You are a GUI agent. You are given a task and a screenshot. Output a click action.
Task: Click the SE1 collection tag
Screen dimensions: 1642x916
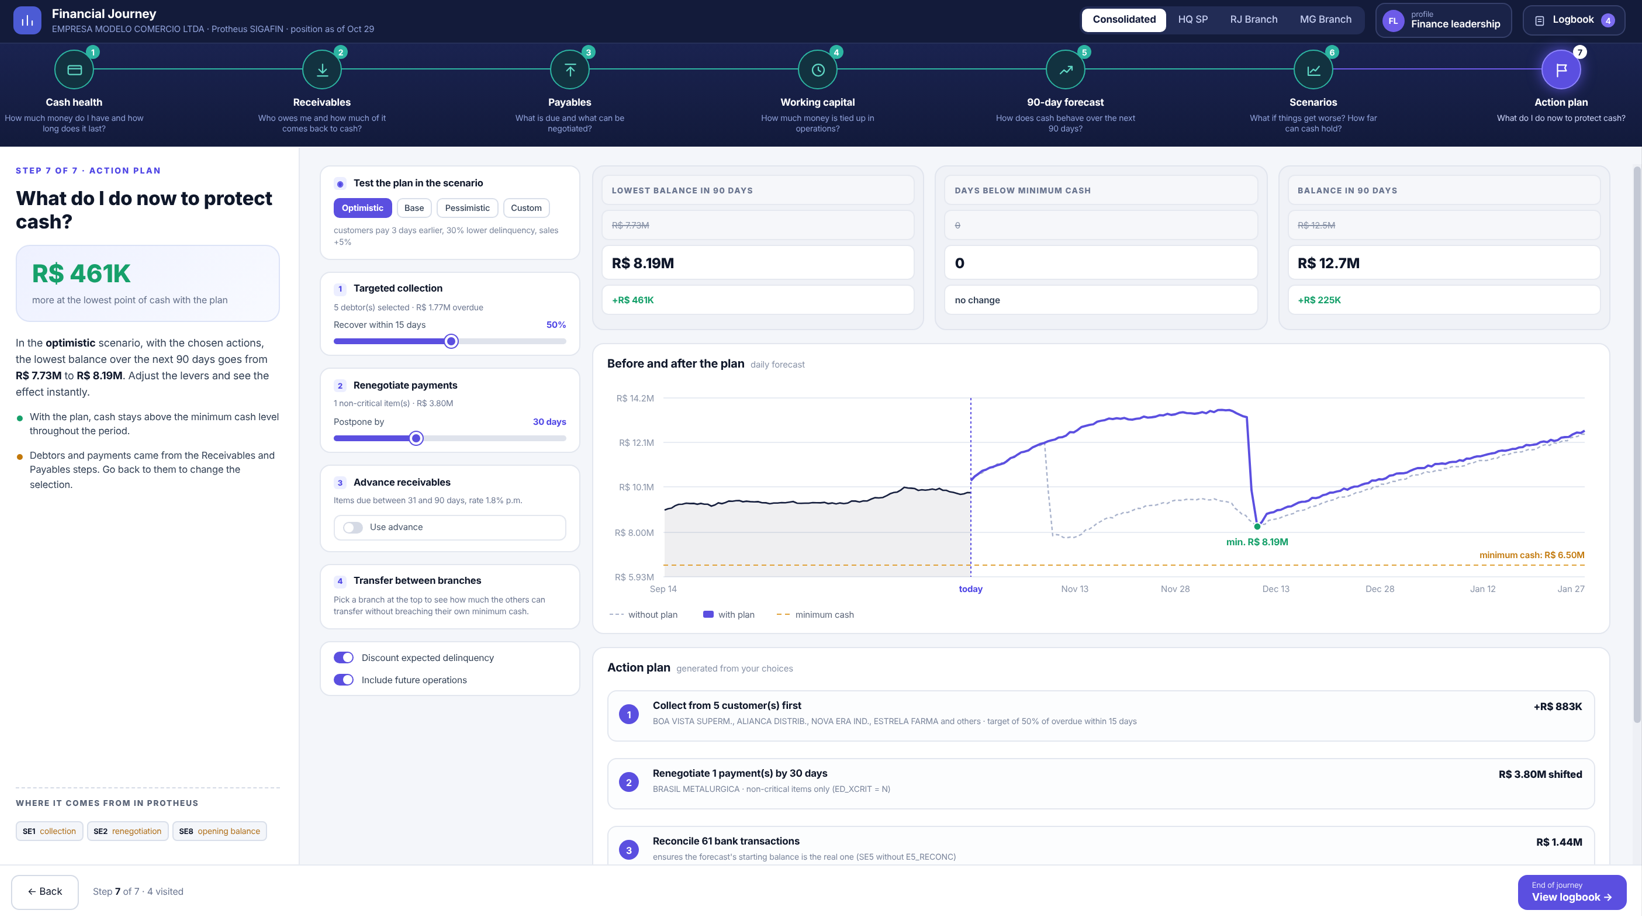pos(49,831)
